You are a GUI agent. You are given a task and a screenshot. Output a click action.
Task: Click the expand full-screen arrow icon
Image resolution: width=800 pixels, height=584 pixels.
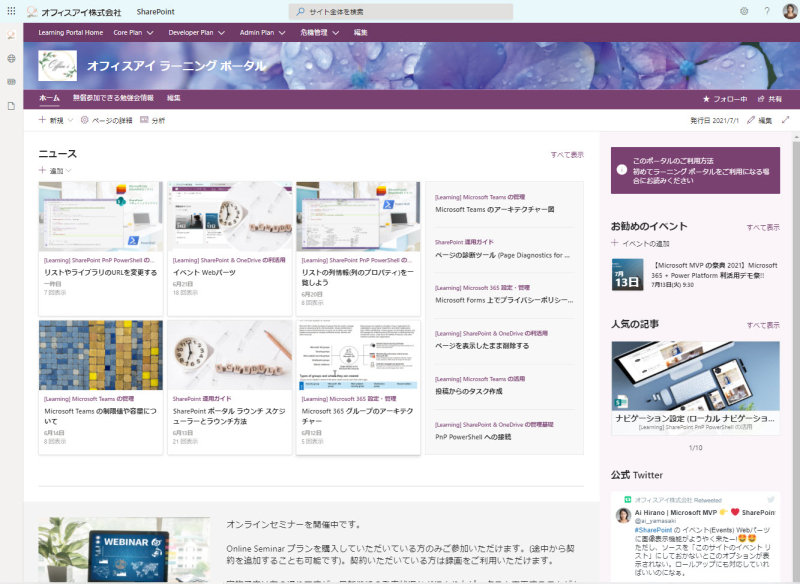[785, 120]
